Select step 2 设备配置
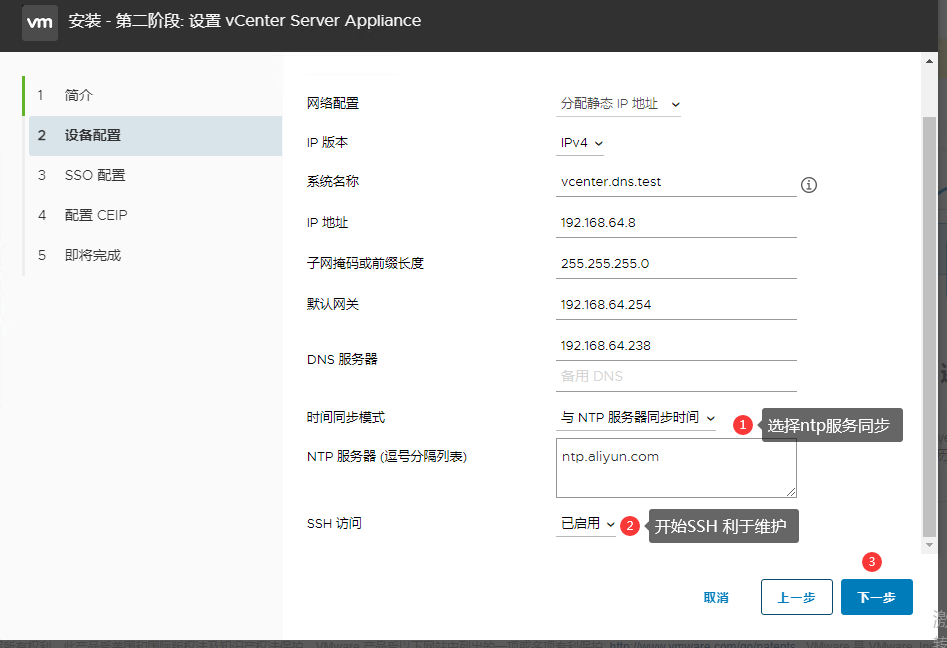Image resolution: width=947 pixels, height=648 pixels. (93, 135)
